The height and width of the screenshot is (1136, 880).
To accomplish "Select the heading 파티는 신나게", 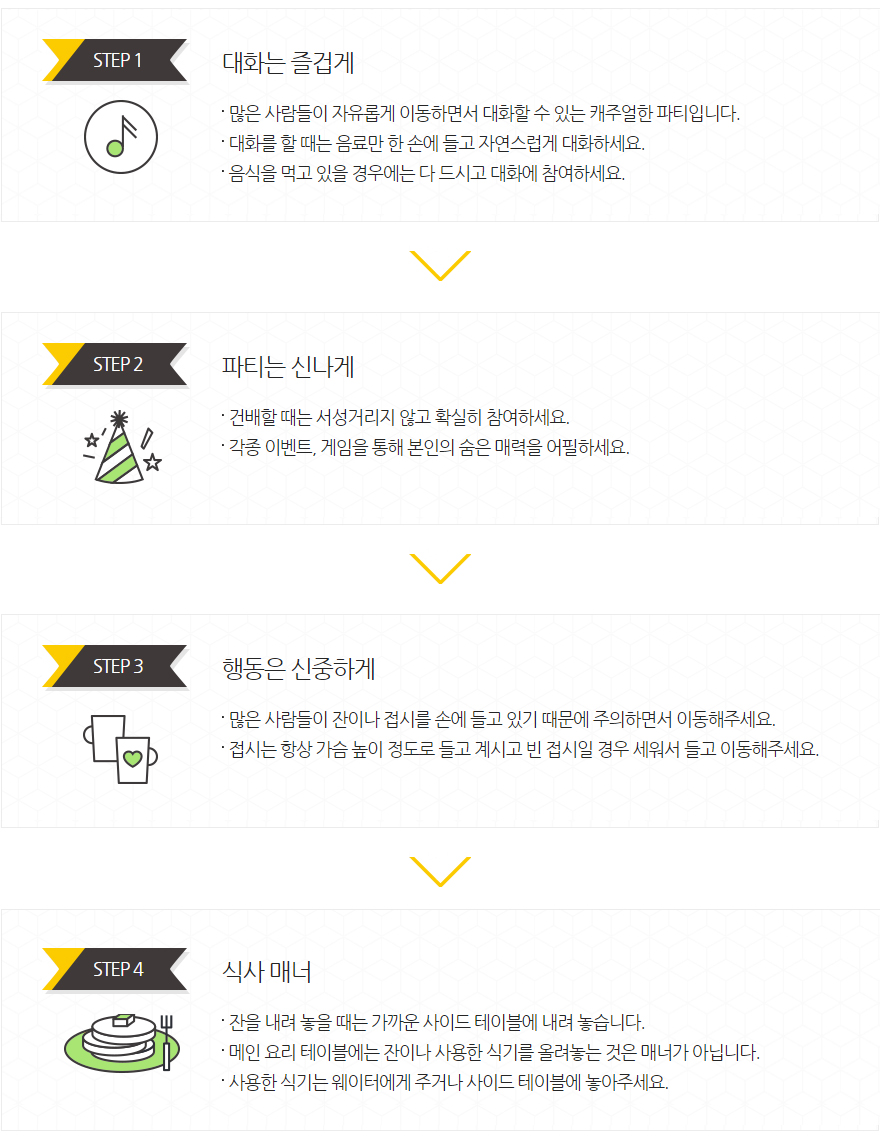I will pyautogui.click(x=288, y=367).
